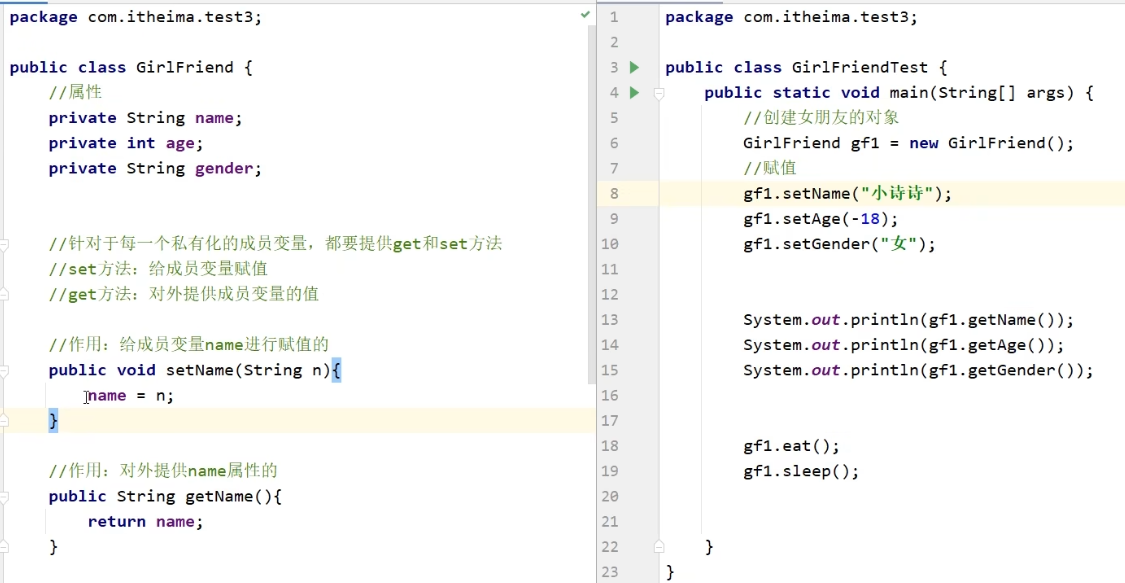1125x583 pixels.
Task: Click the package statement in the left editor
Action: tap(136, 17)
